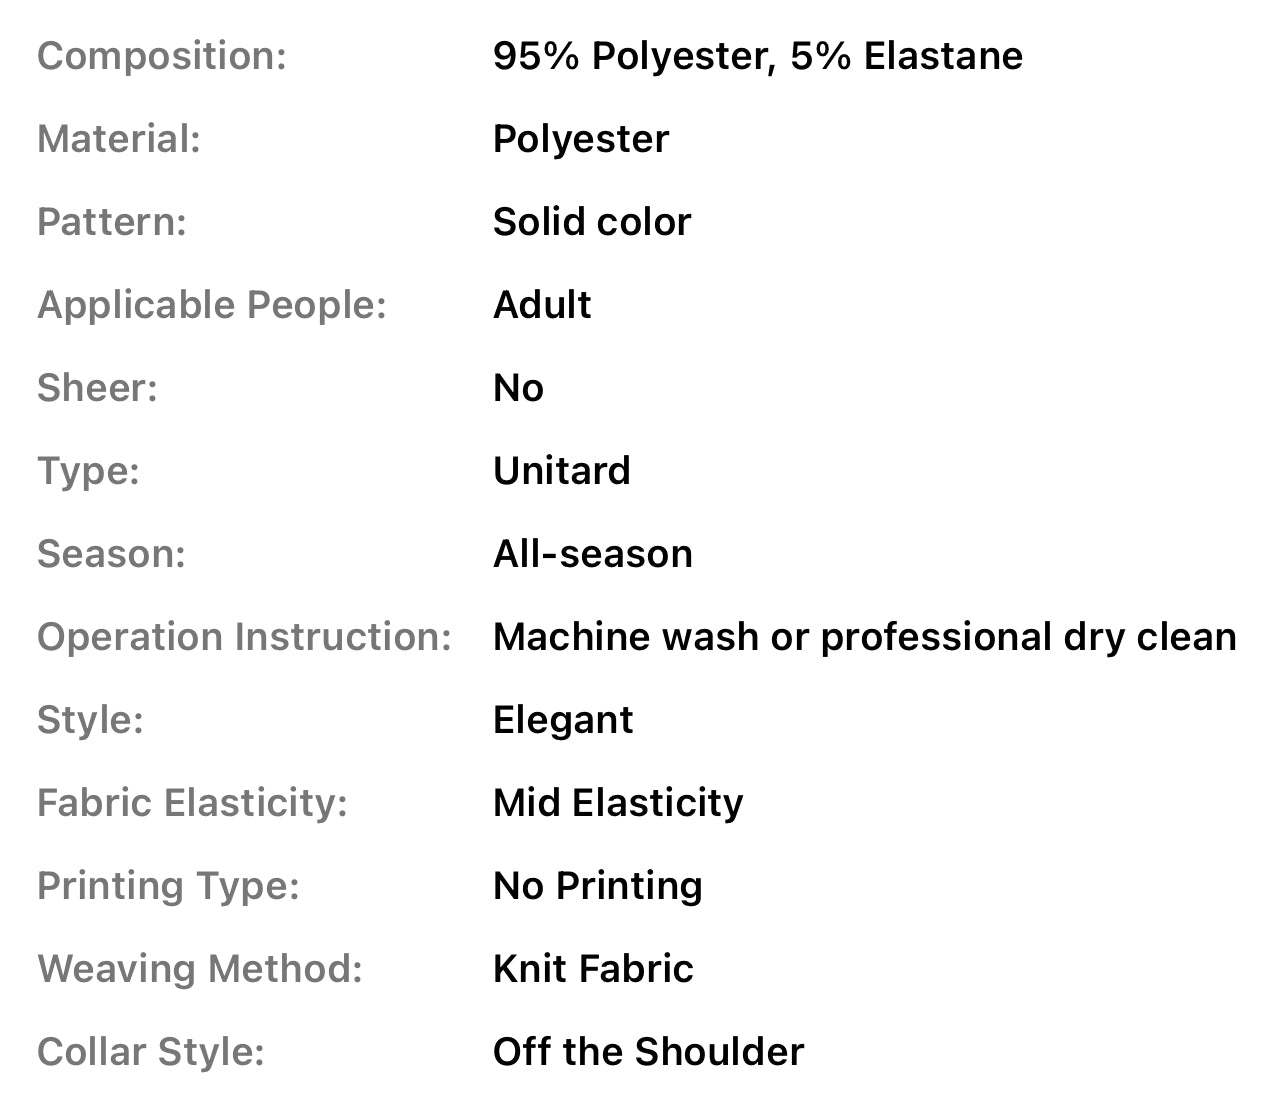Viewport: 1284px width, 1100px height.
Task: Click the "Off the Shoulder" collar value
Action: pos(648,1052)
